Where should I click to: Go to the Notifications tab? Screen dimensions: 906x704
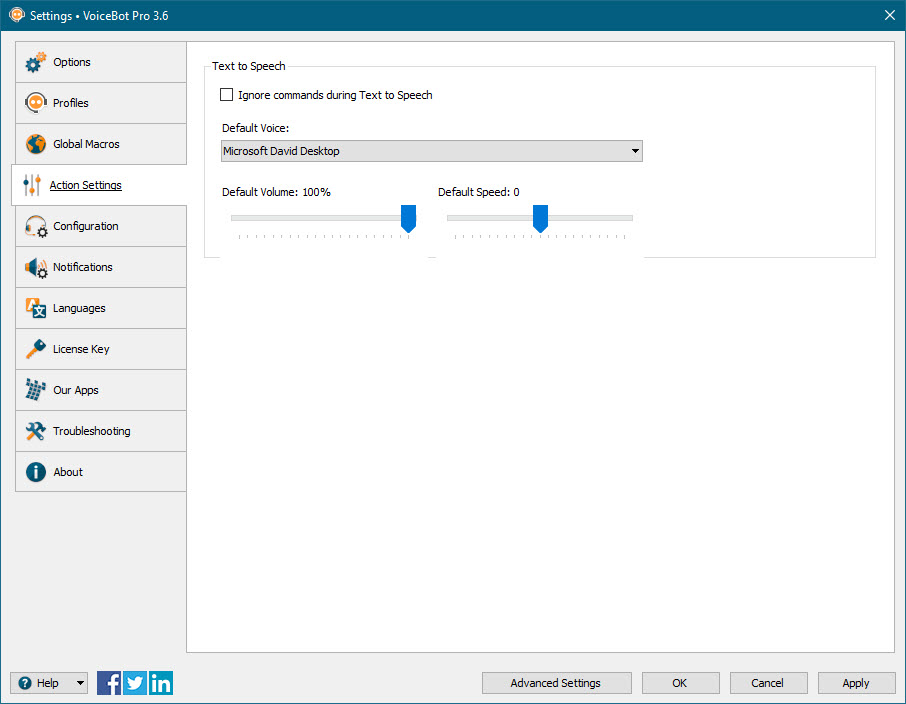pyautogui.click(x=101, y=267)
